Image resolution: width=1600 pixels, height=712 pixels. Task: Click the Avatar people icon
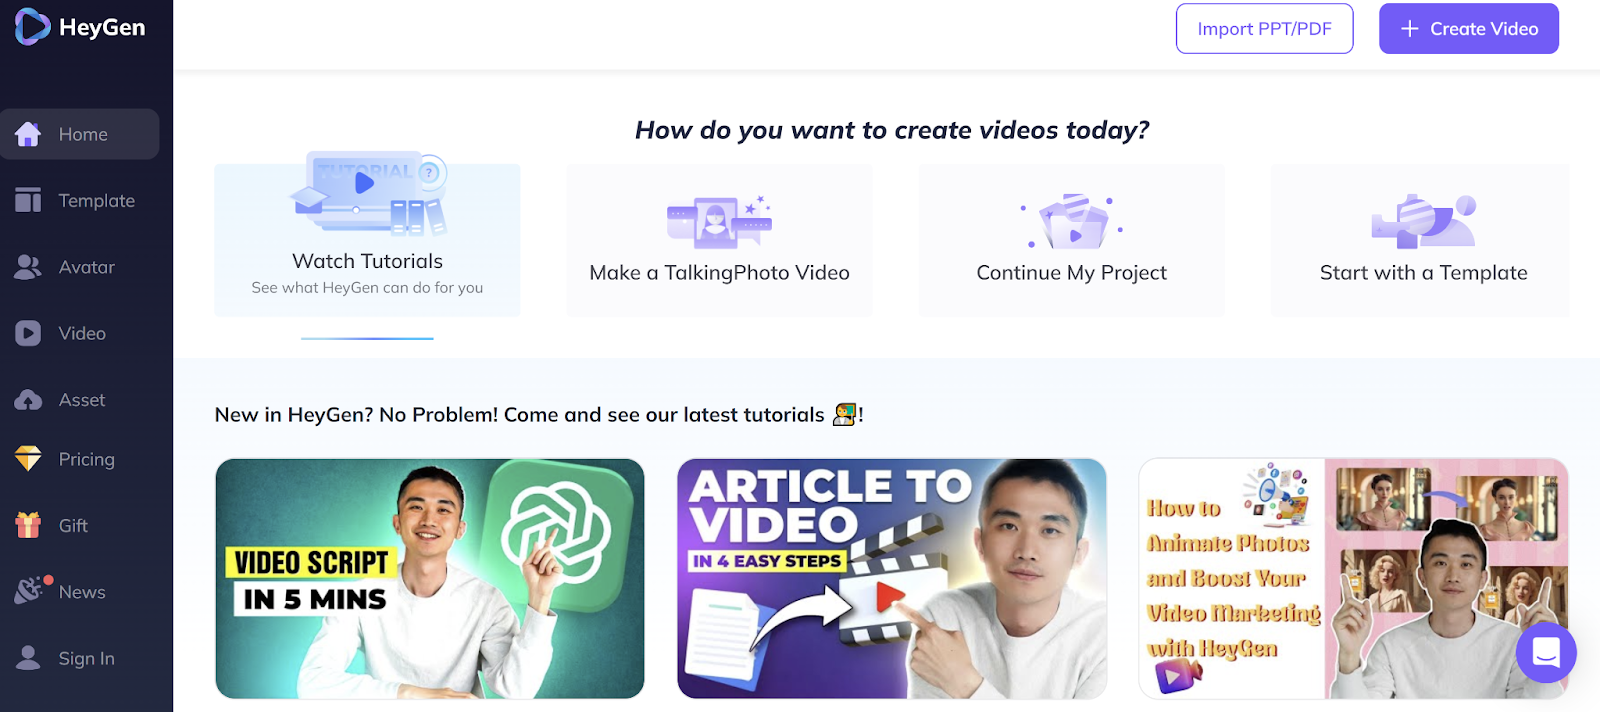[x=28, y=267]
